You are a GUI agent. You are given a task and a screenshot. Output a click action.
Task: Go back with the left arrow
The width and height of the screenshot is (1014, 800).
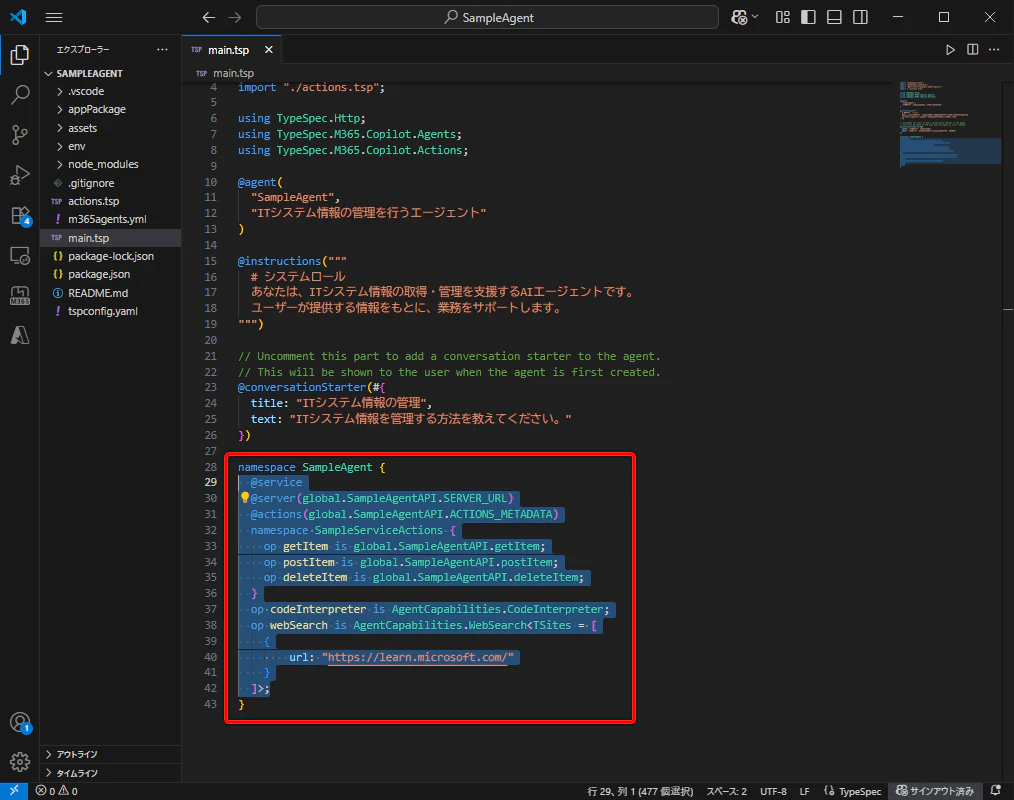click(x=208, y=17)
